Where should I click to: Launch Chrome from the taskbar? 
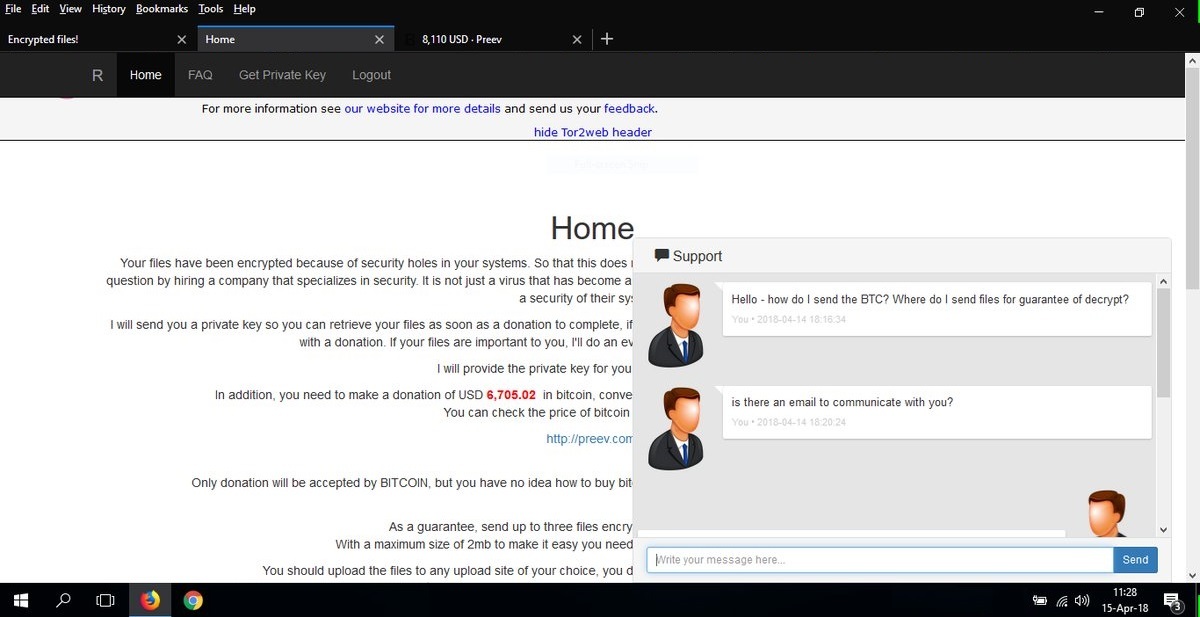click(x=192, y=599)
